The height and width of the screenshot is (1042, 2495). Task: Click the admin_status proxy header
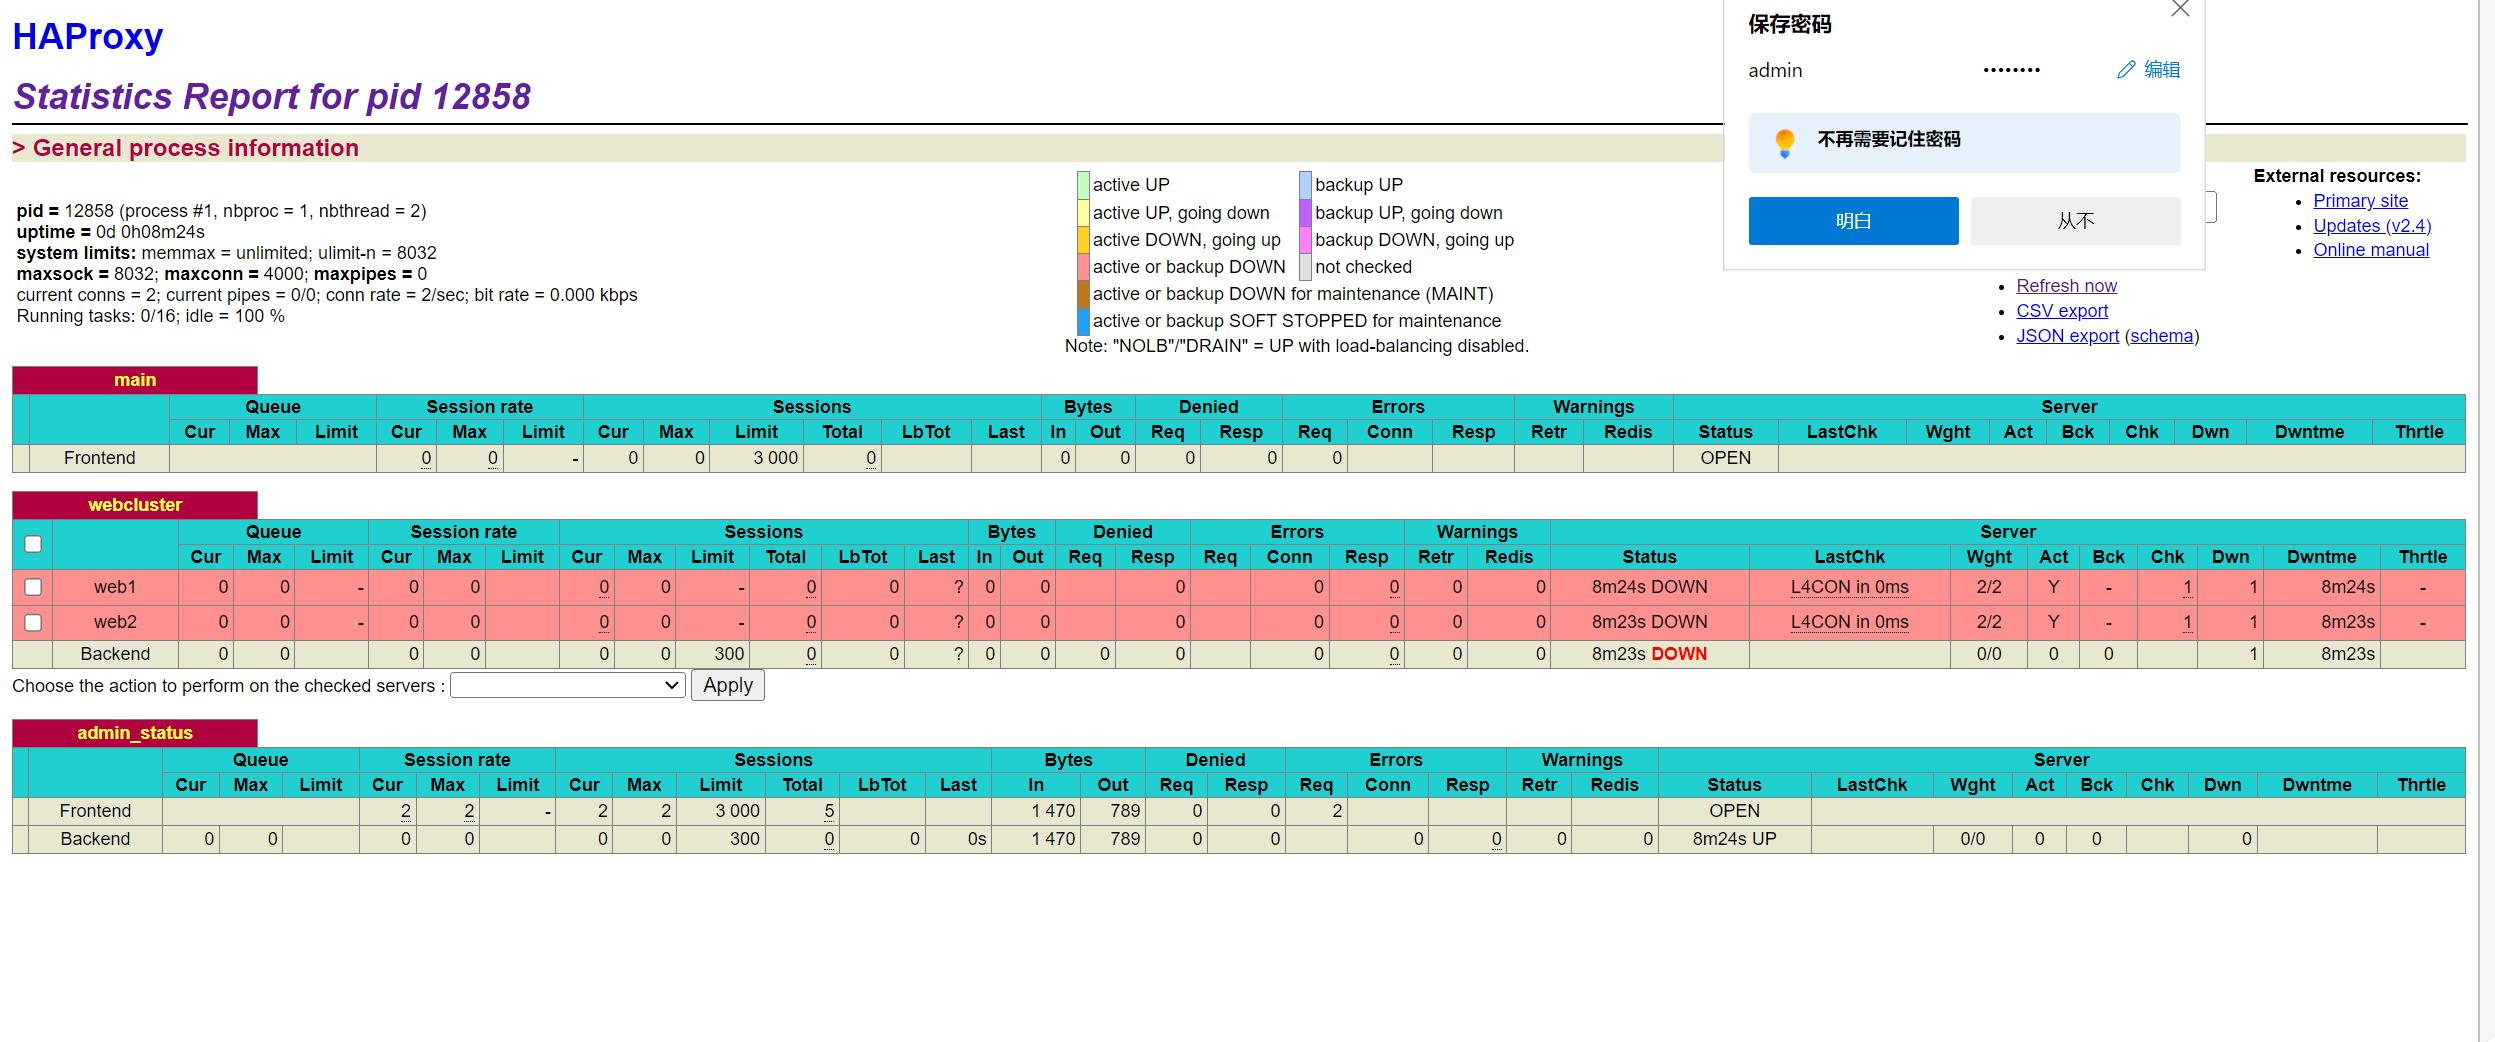tap(135, 733)
